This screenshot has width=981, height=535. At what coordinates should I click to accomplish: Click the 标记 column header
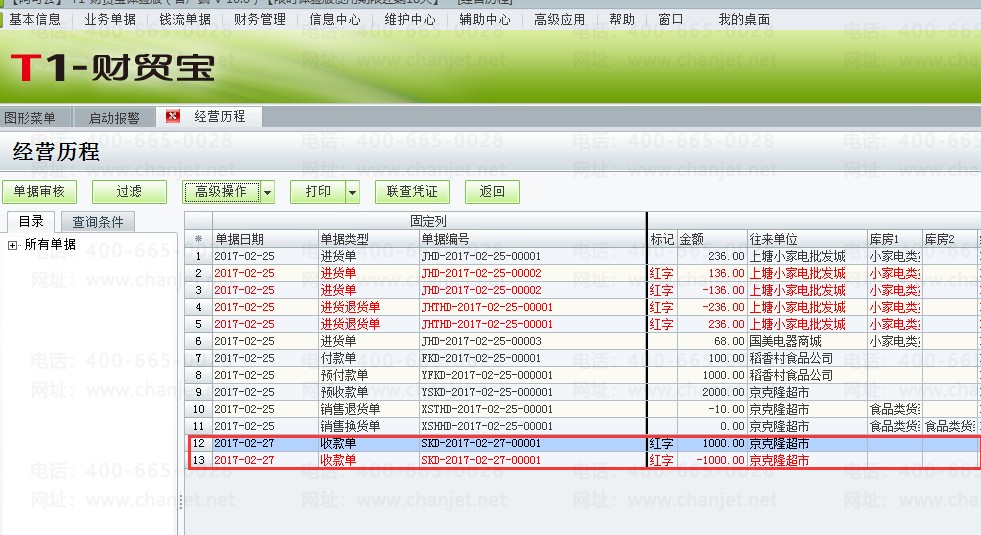[663, 239]
